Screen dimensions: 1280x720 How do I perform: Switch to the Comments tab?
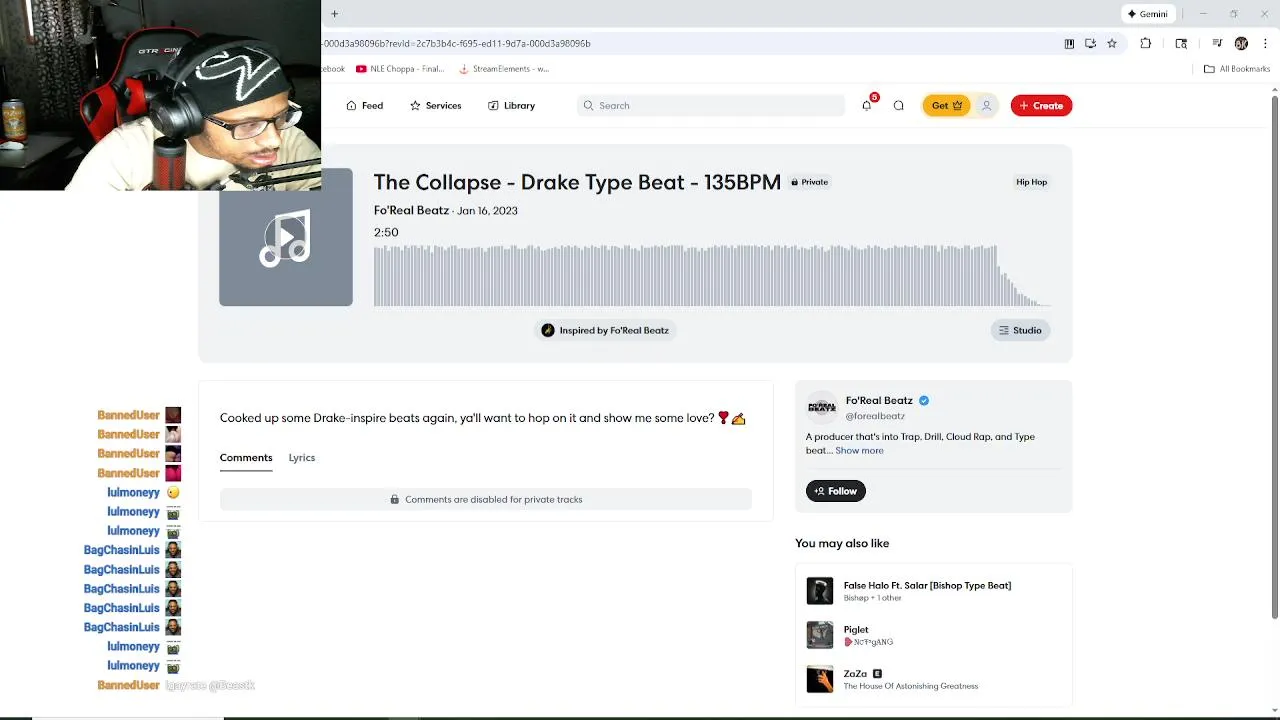246,458
